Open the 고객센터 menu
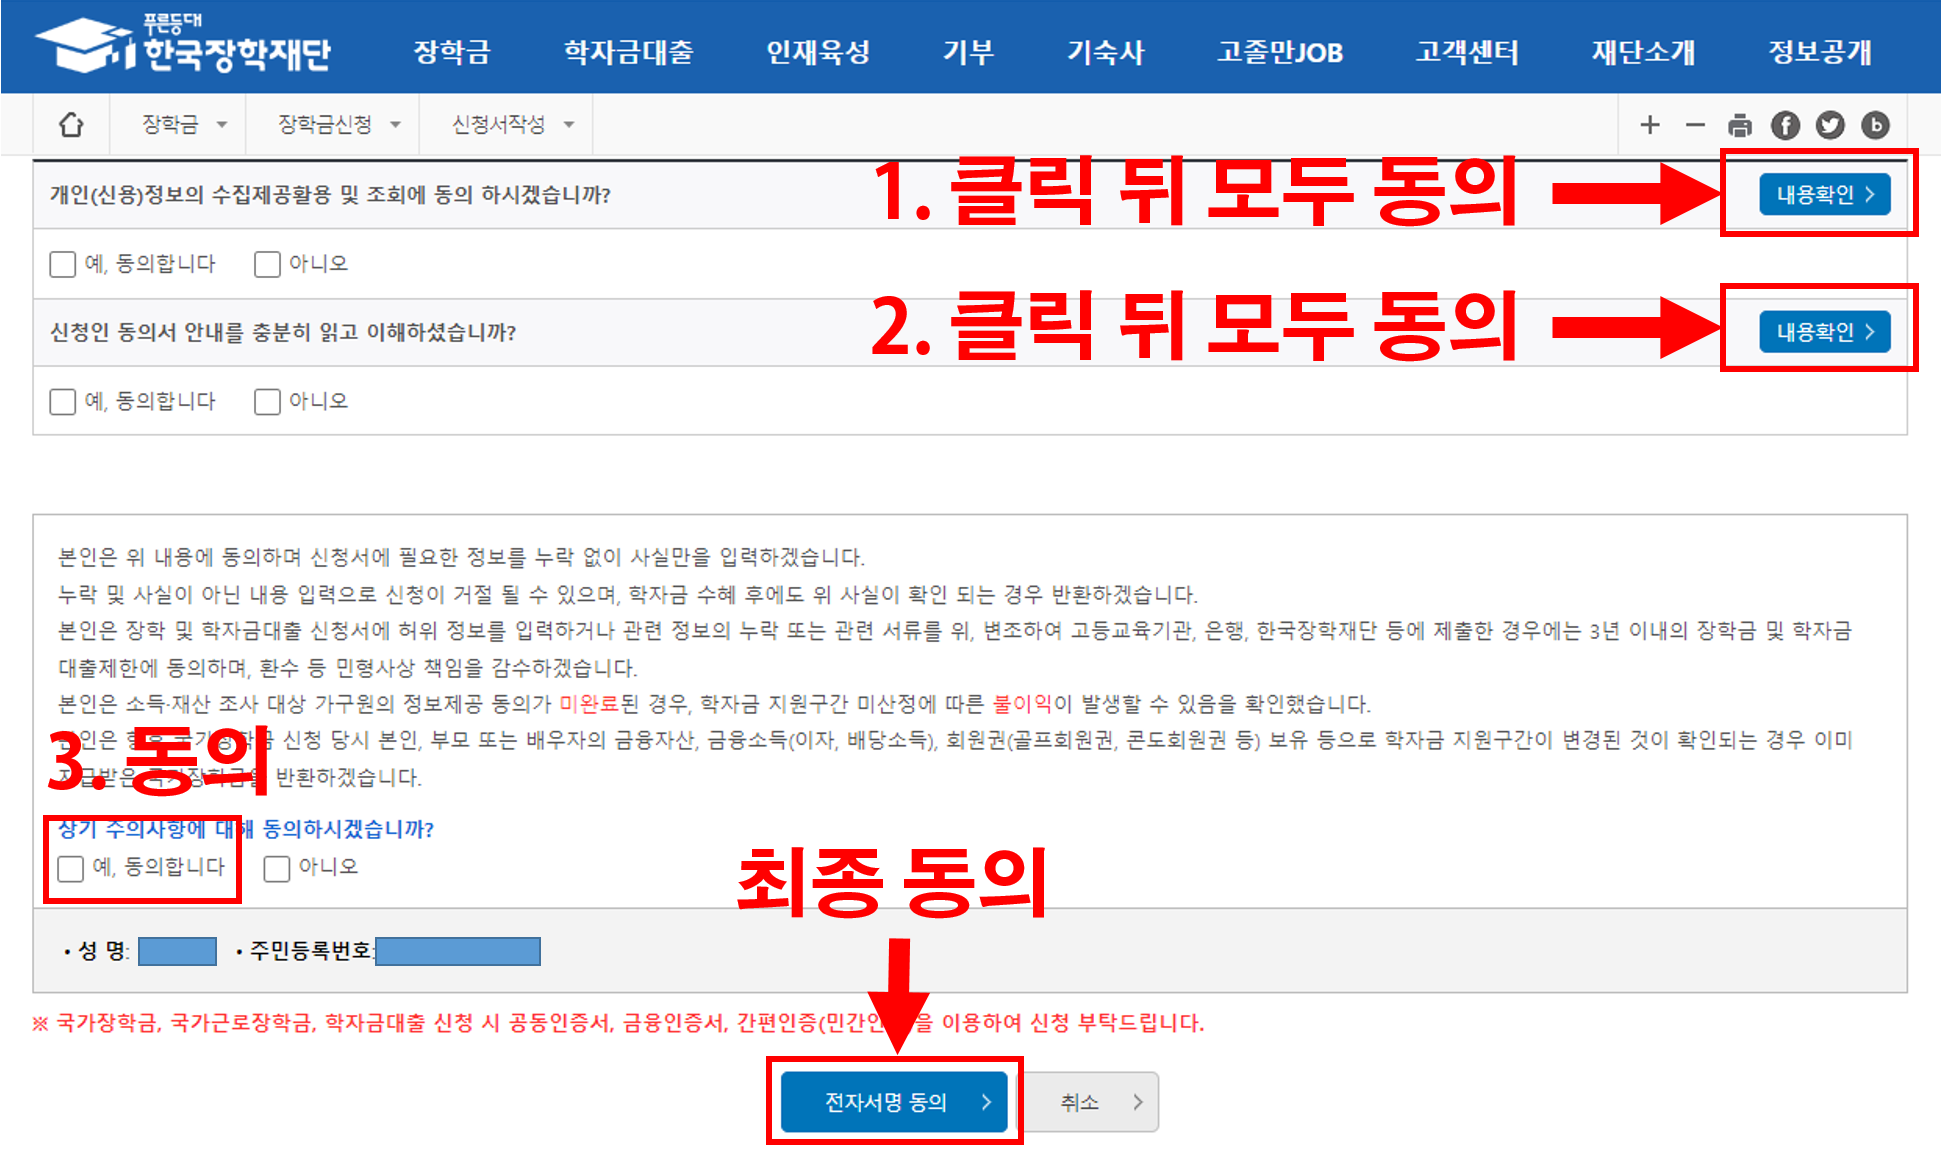 pyautogui.click(x=1466, y=52)
